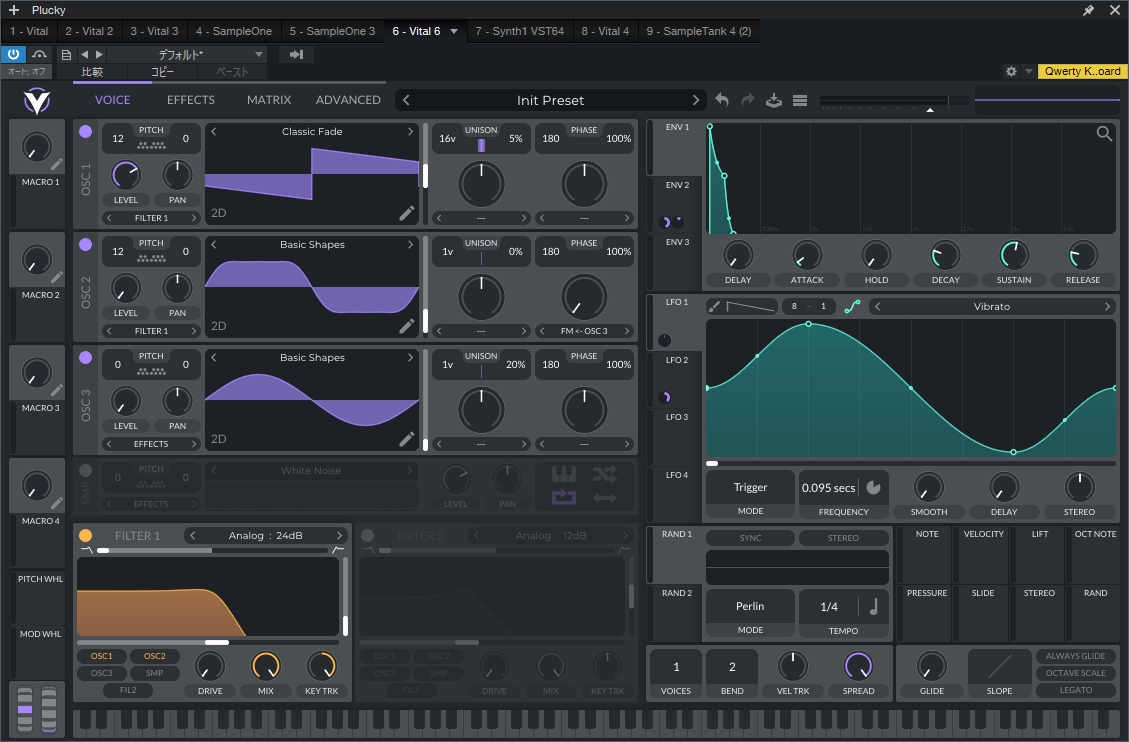Open the hamburger menu icon
The height and width of the screenshot is (742, 1129).
799,100
